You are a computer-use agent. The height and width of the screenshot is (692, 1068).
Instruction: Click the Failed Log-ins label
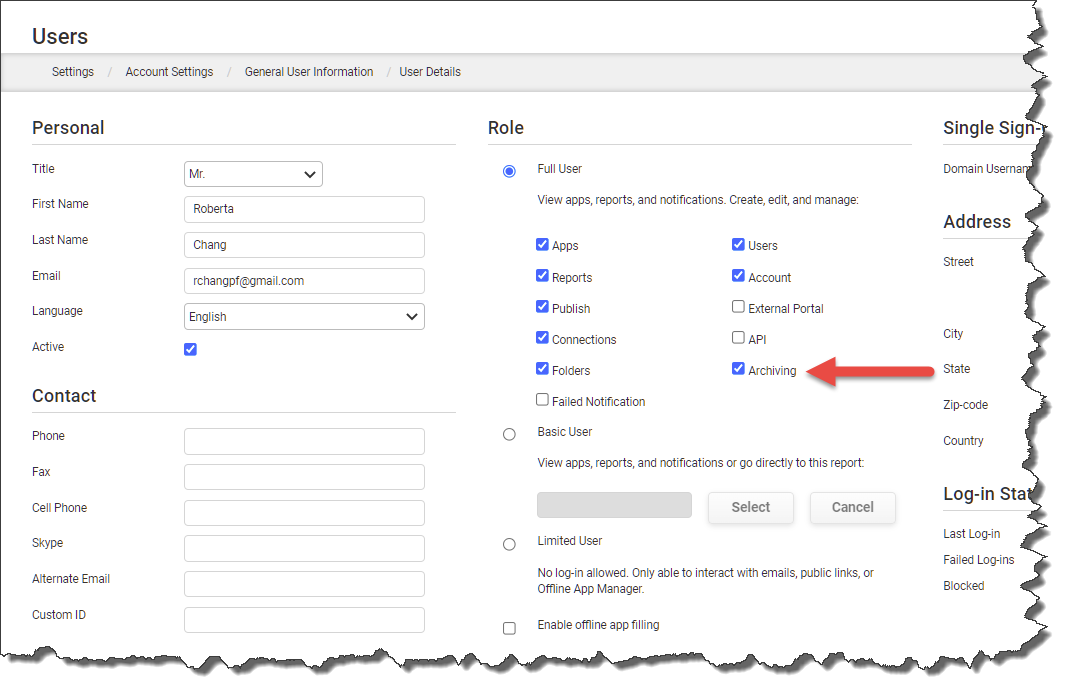978,560
